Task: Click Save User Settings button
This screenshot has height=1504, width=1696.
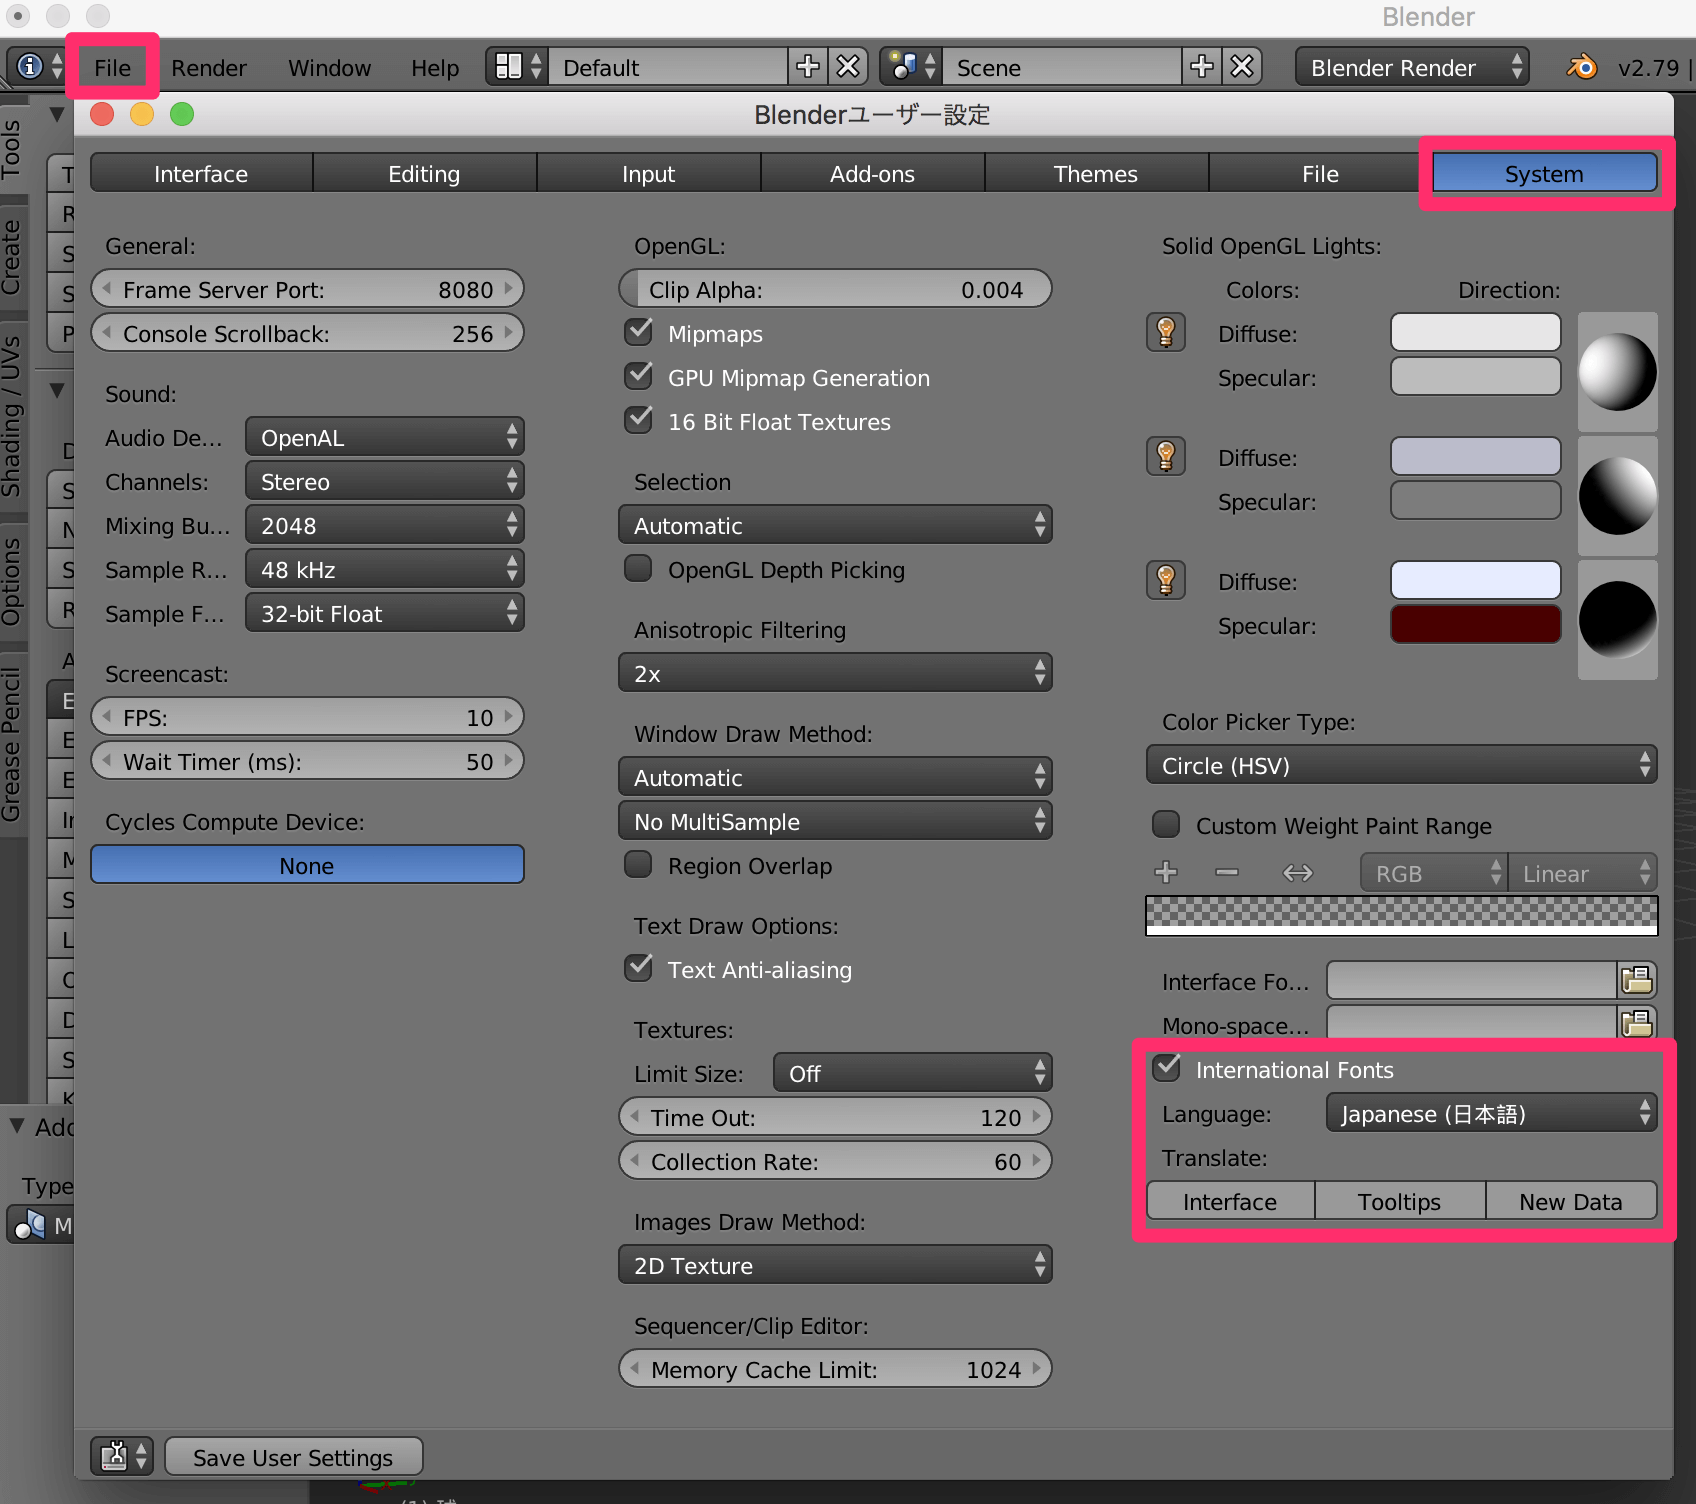Action: point(293,1457)
